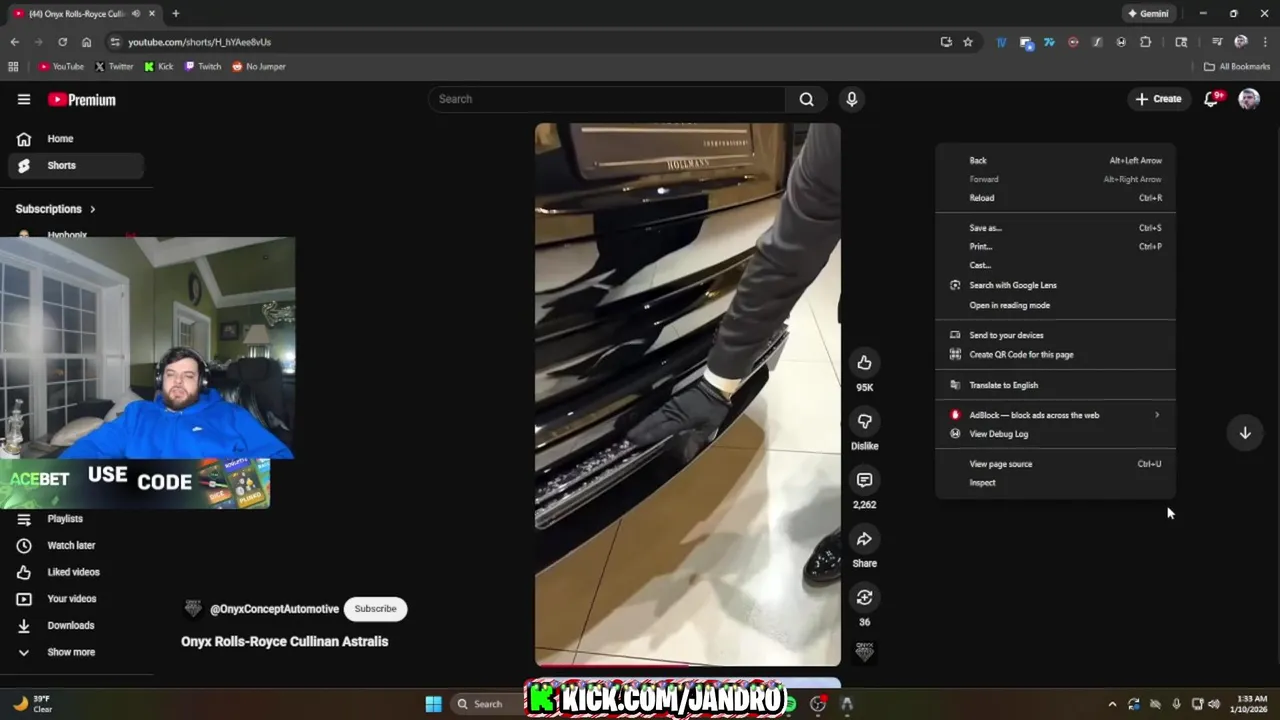Select Inspect in the context menu
This screenshot has width=1280, height=720.
click(x=1055, y=483)
